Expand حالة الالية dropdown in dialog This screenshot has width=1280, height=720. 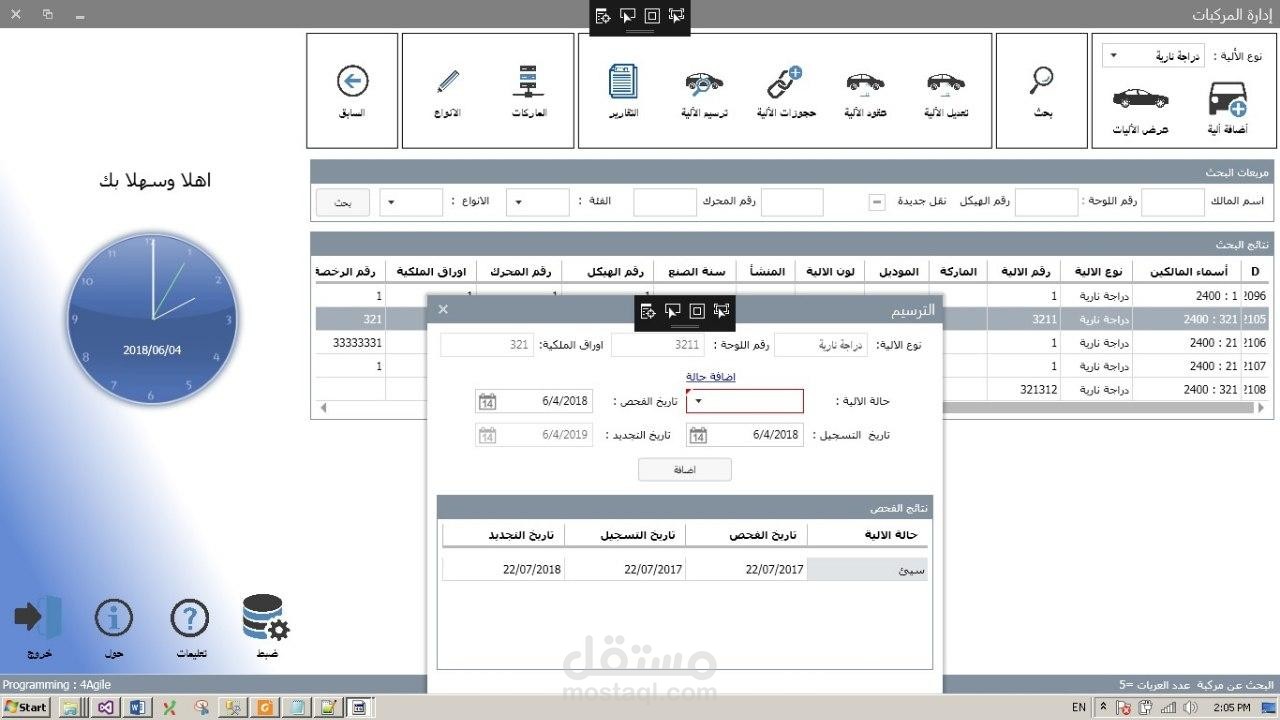click(698, 401)
